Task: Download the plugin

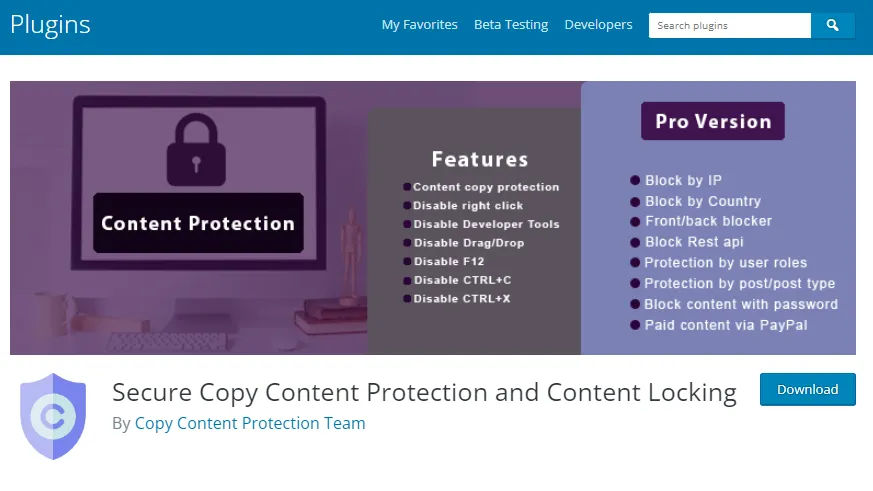Action: click(x=807, y=389)
